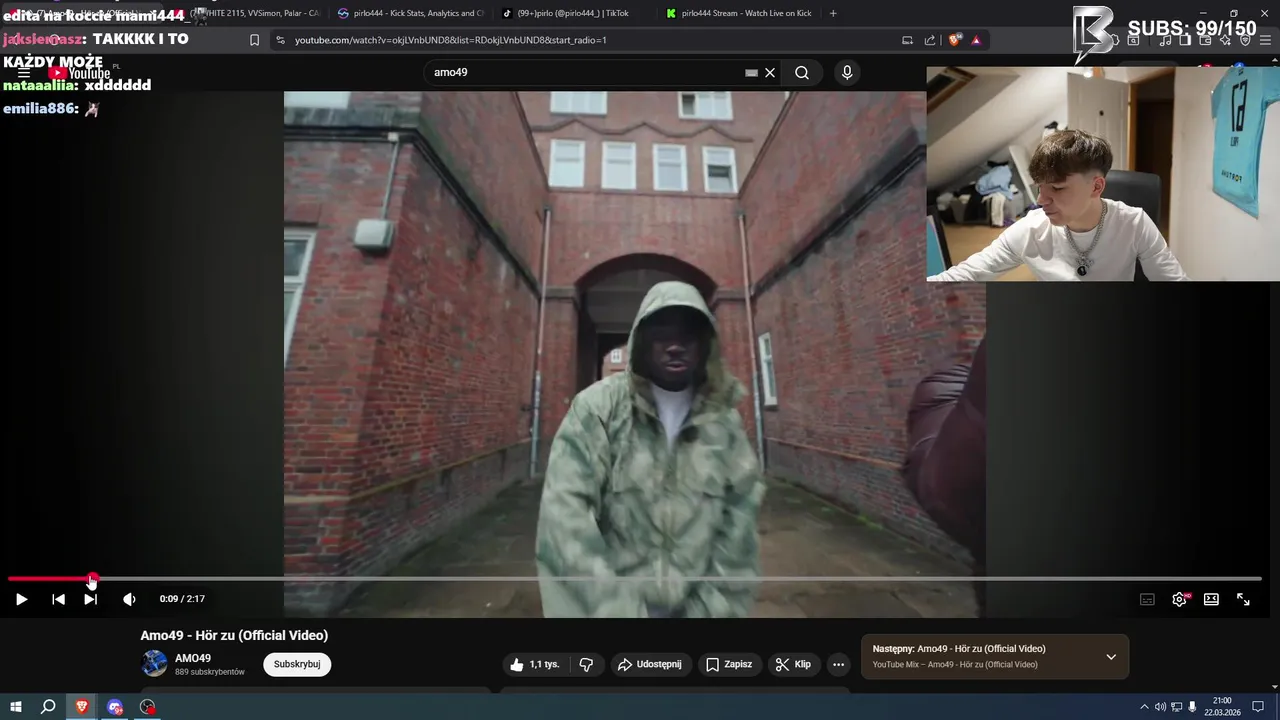Click the Udostępnij share button
Viewport: 1280px width, 720px height.
649,664
